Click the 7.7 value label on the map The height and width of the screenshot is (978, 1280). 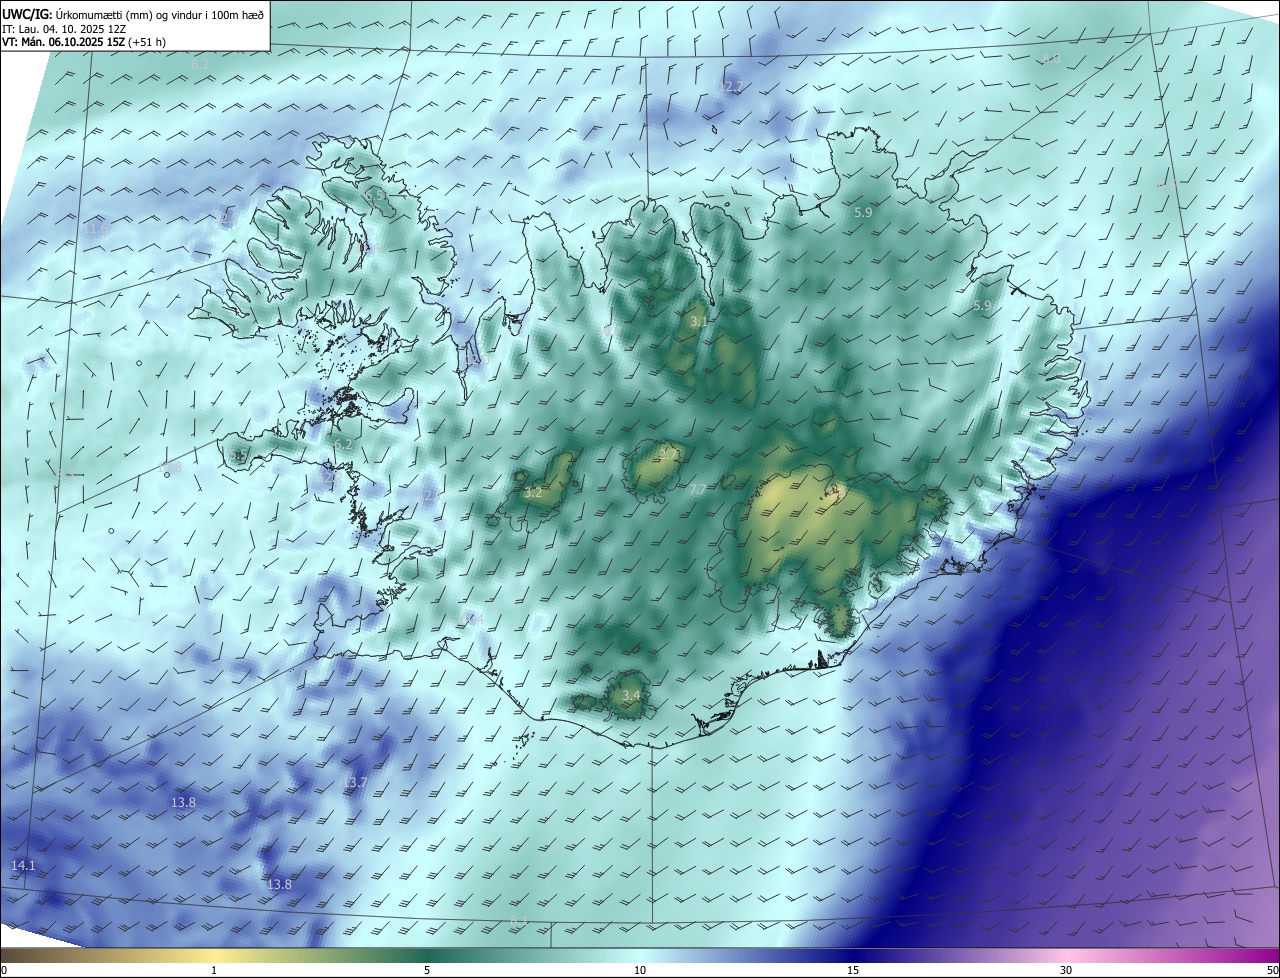pyautogui.click(x=698, y=488)
